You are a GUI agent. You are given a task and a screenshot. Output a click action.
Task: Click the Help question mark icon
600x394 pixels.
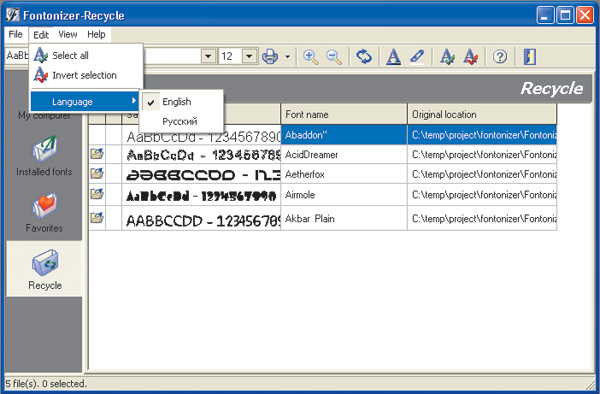(500, 57)
